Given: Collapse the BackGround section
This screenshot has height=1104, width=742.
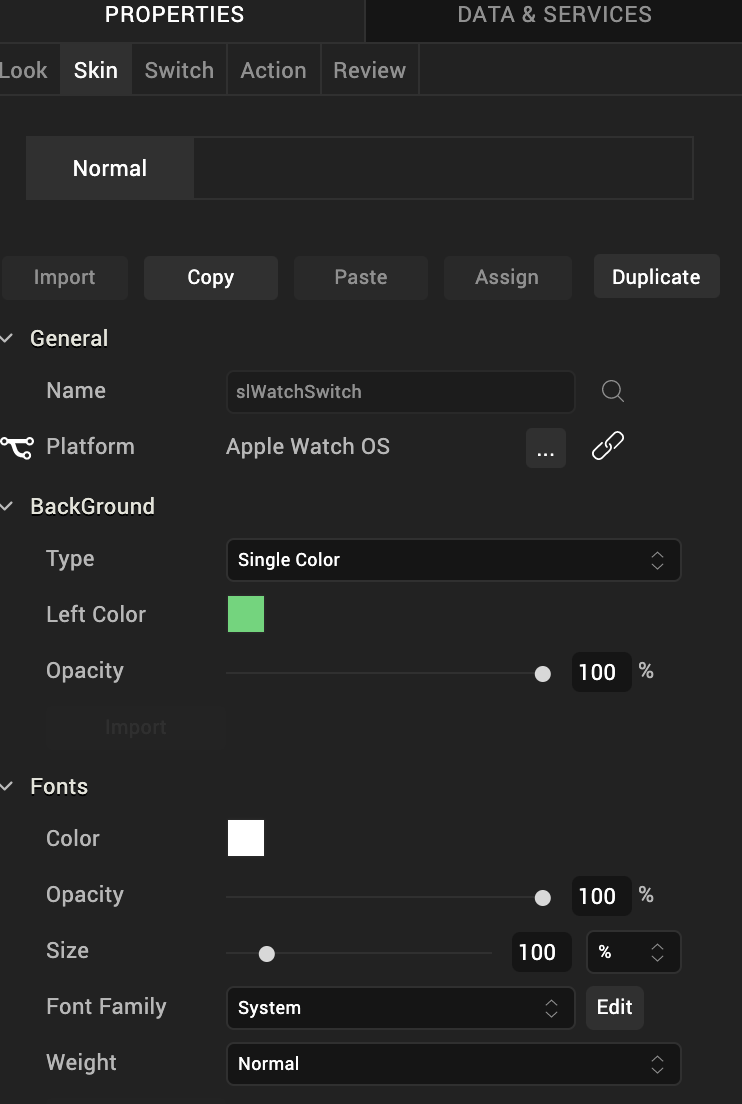Looking at the screenshot, I should click(8, 507).
